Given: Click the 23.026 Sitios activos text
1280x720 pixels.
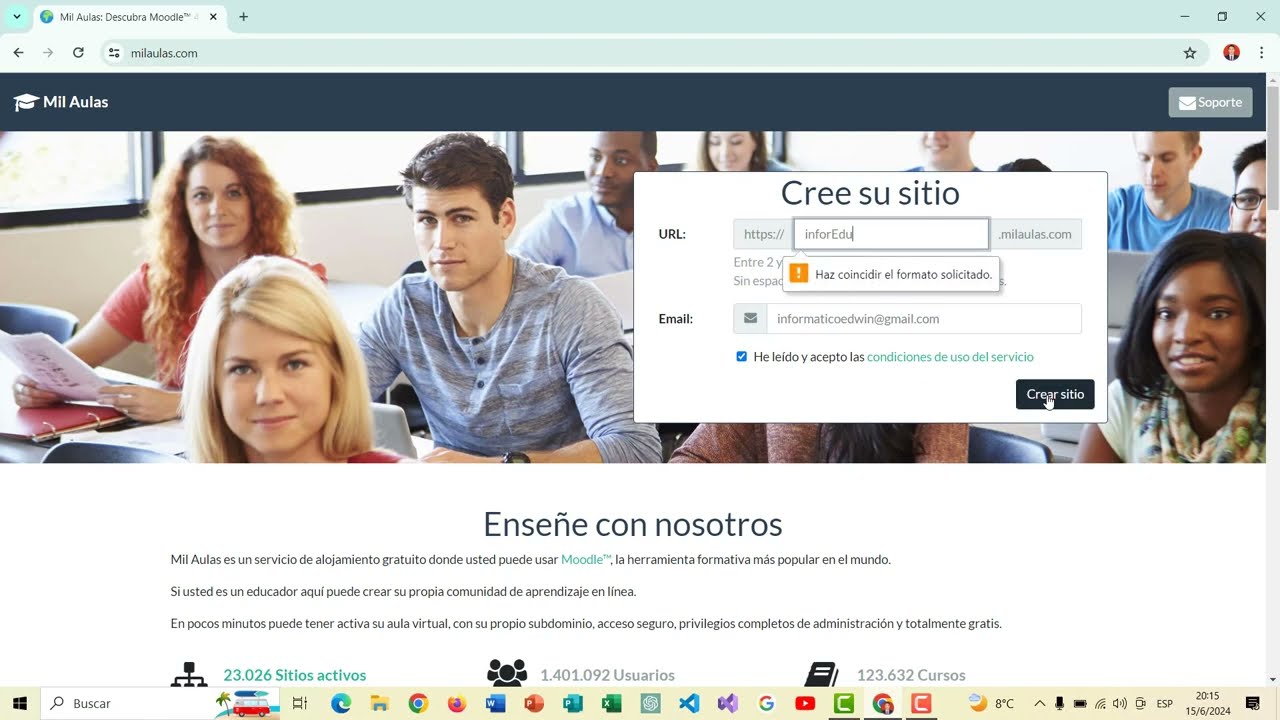Looking at the screenshot, I should point(295,675).
